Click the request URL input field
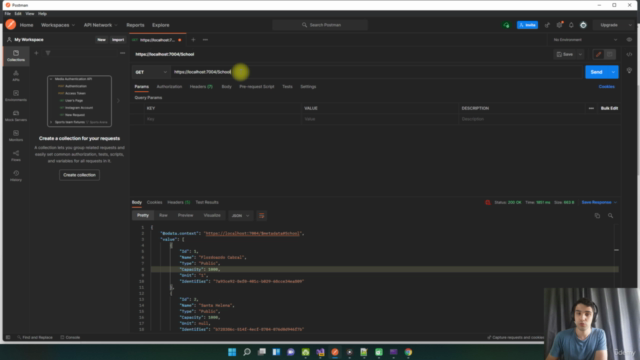The height and width of the screenshot is (360, 640). point(377,72)
